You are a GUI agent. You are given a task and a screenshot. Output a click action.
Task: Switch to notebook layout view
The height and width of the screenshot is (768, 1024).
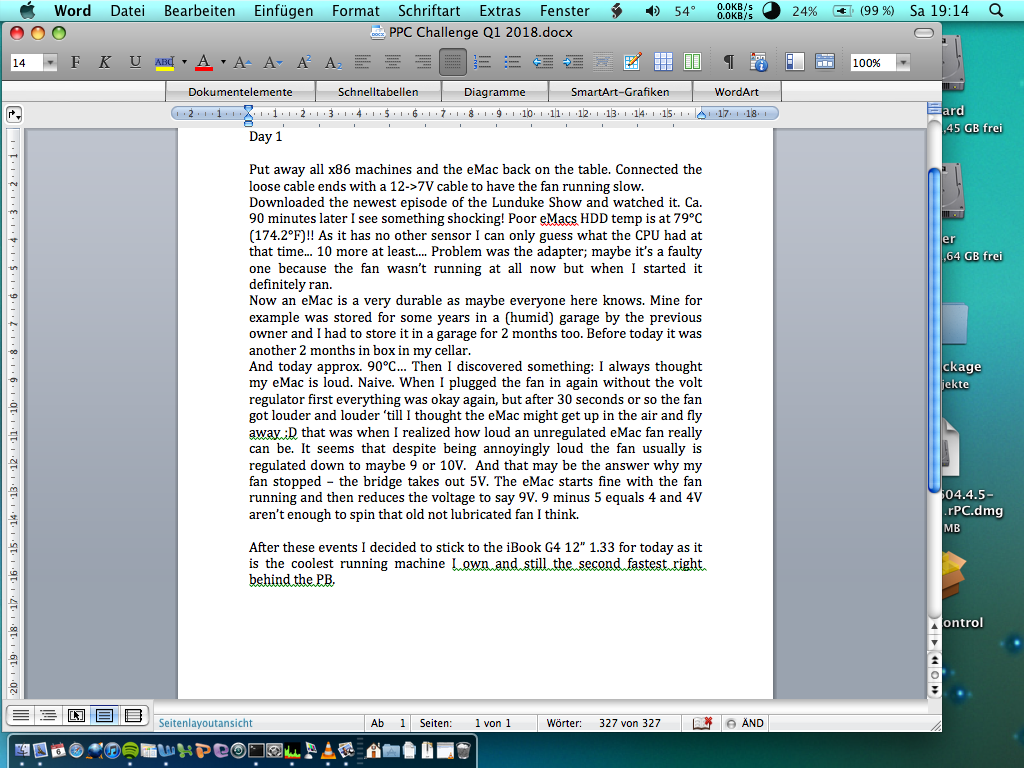click(x=133, y=715)
